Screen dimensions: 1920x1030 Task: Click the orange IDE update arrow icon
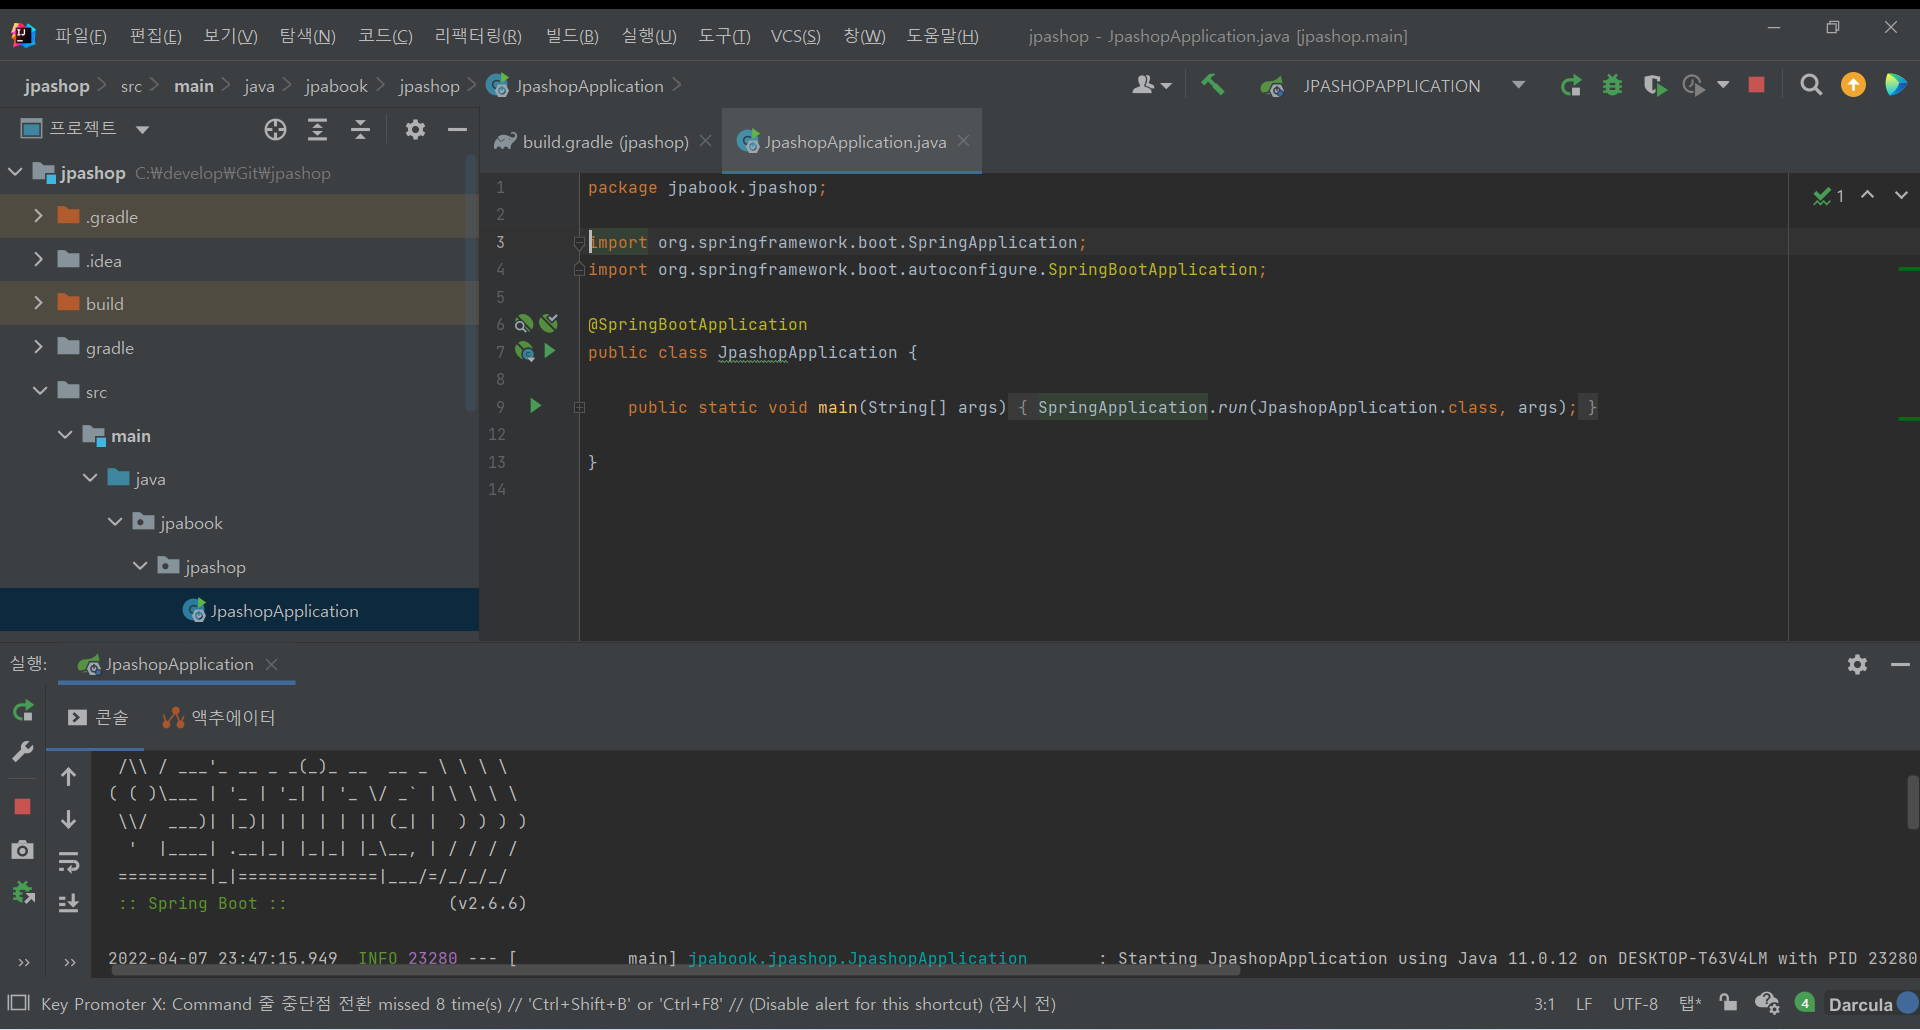tap(1853, 85)
